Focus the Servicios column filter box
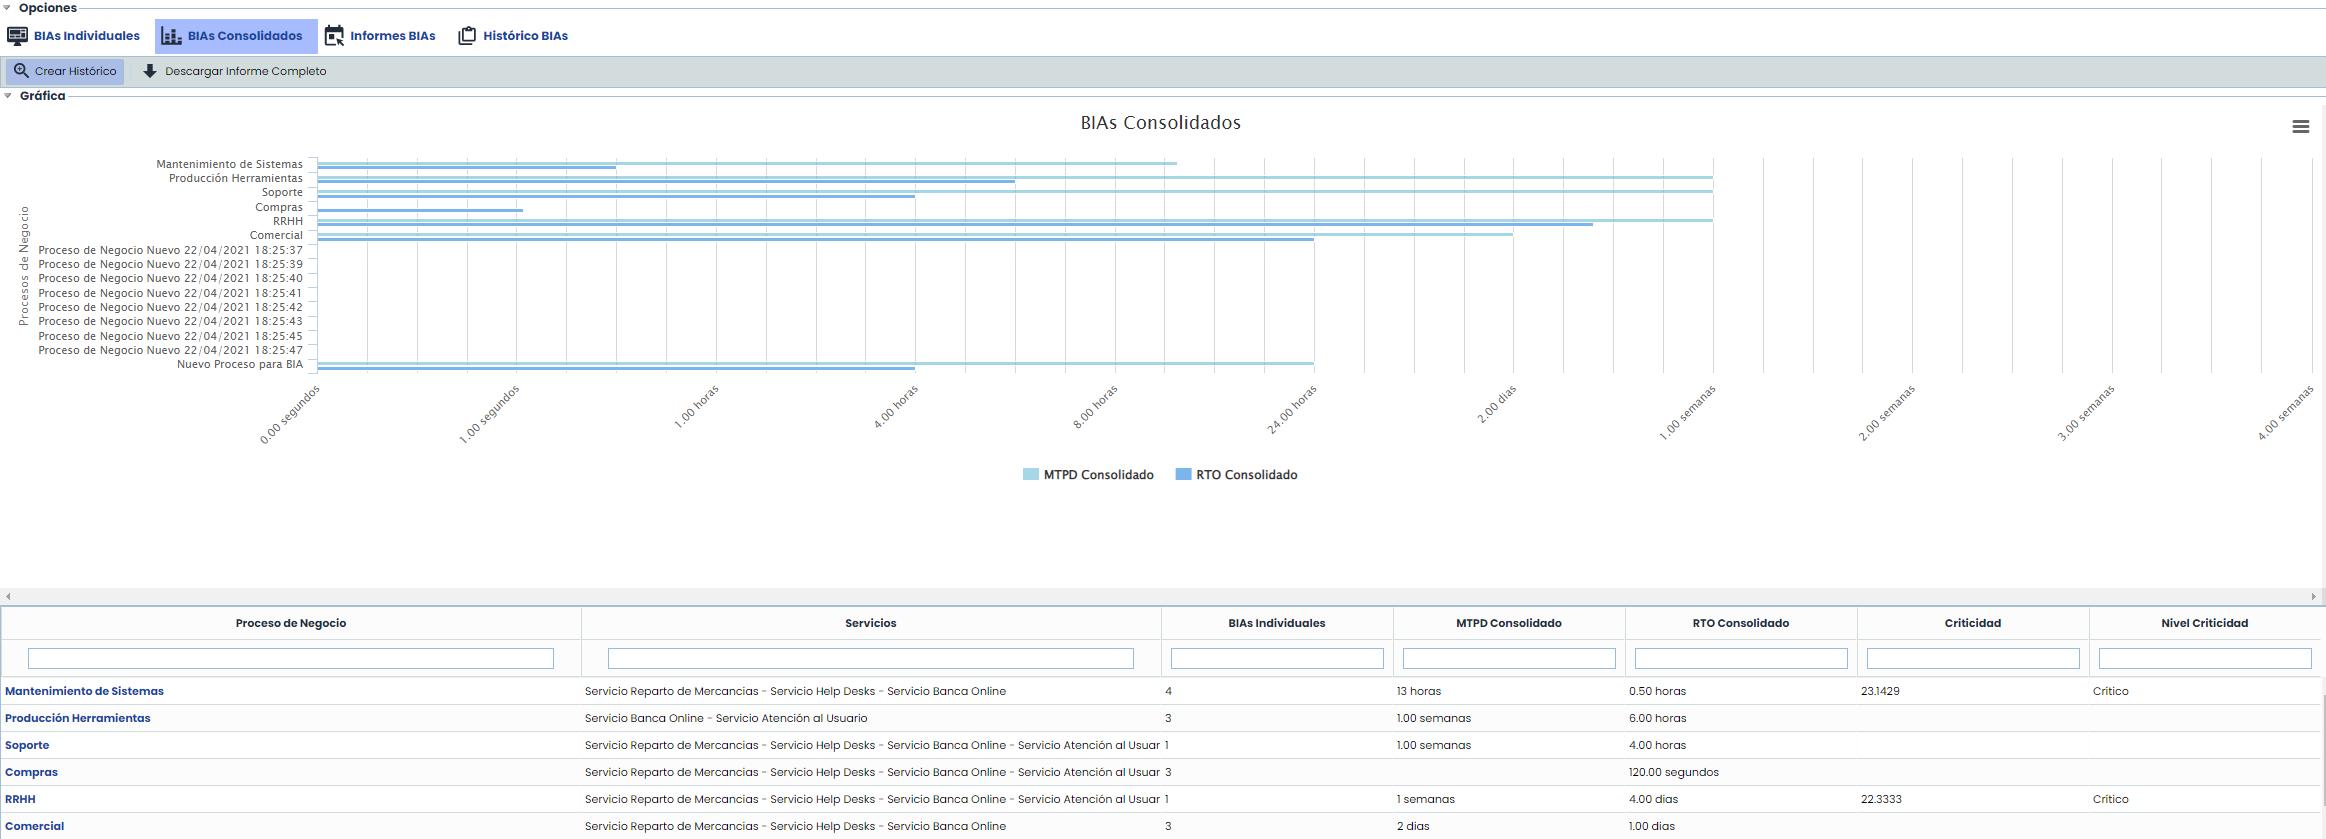Image resolution: width=2326 pixels, height=839 pixels. [870, 658]
